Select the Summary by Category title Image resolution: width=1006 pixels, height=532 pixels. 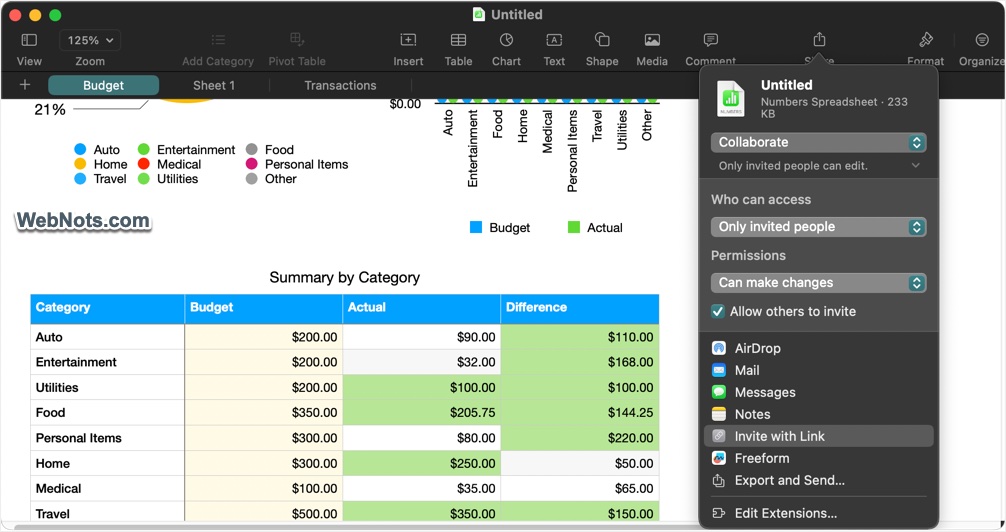point(345,277)
